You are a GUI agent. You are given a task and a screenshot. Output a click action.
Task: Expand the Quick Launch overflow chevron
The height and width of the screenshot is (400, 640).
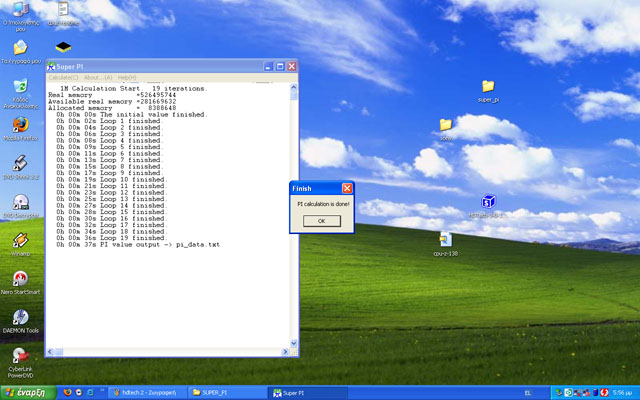point(102,390)
